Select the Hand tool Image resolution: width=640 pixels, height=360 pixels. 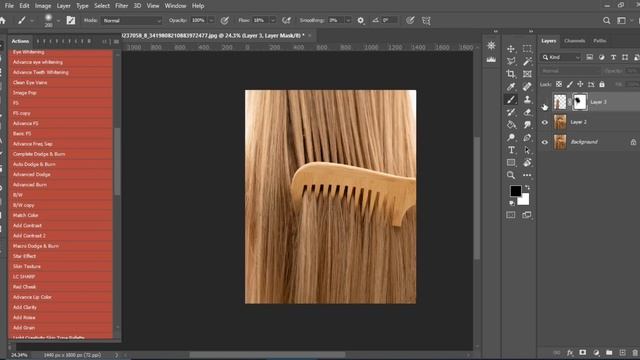(x=527, y=162)
